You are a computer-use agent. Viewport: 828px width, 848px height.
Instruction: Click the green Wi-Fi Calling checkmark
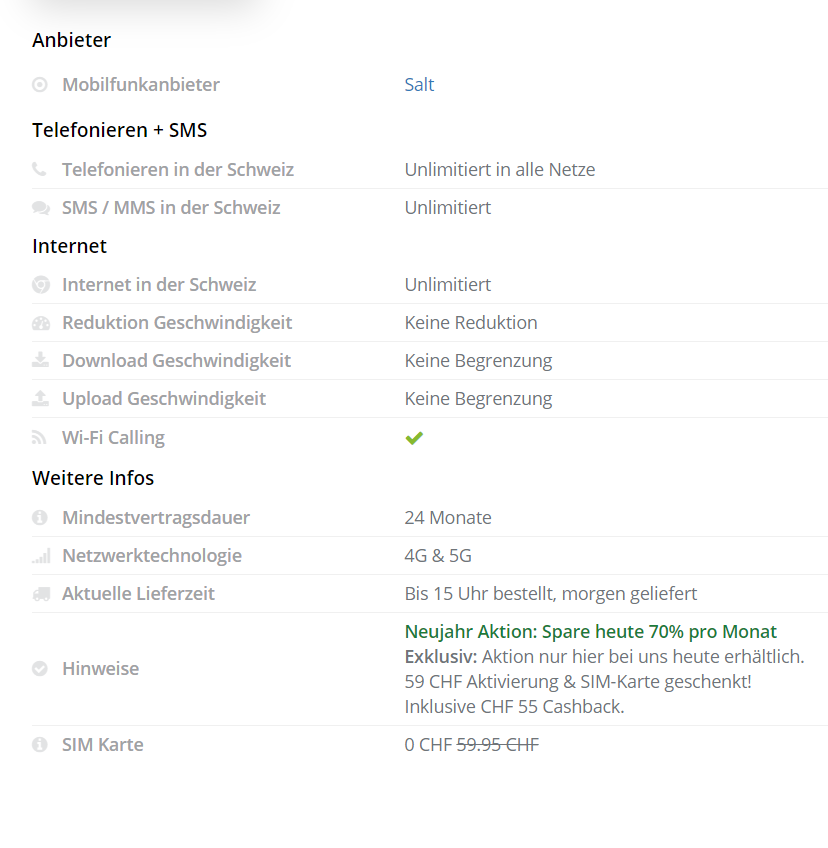414,438
